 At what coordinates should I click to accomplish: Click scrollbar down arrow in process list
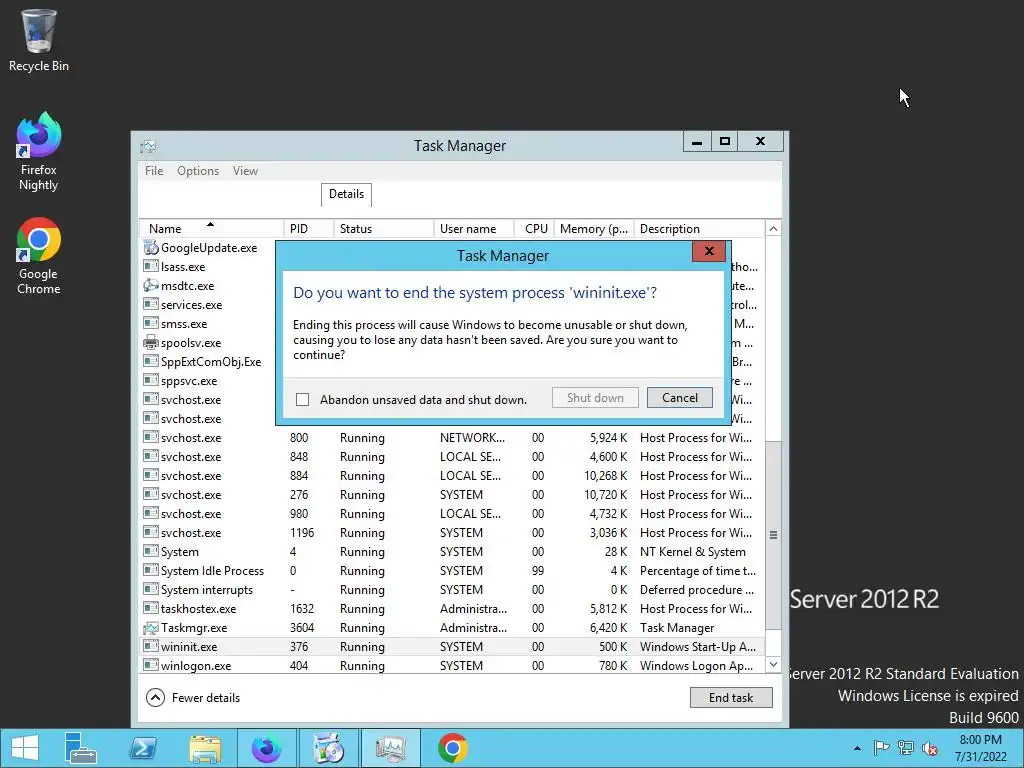[773, 665]
